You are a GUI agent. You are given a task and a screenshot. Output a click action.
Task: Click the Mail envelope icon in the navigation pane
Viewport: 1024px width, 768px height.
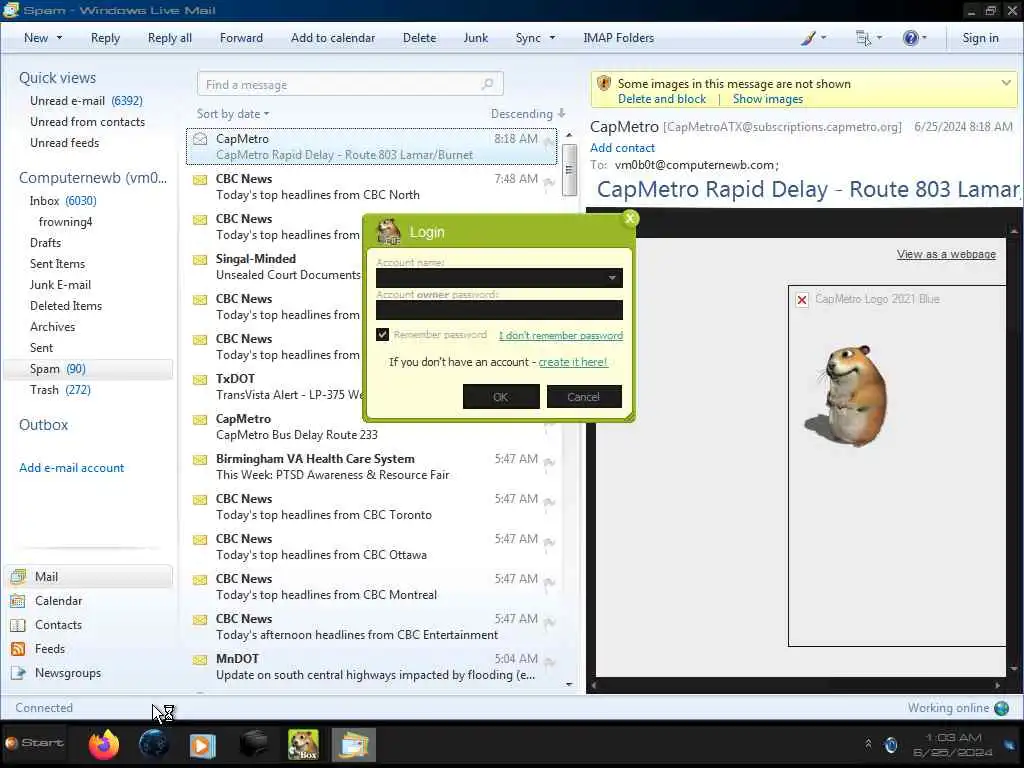(18, 577)
